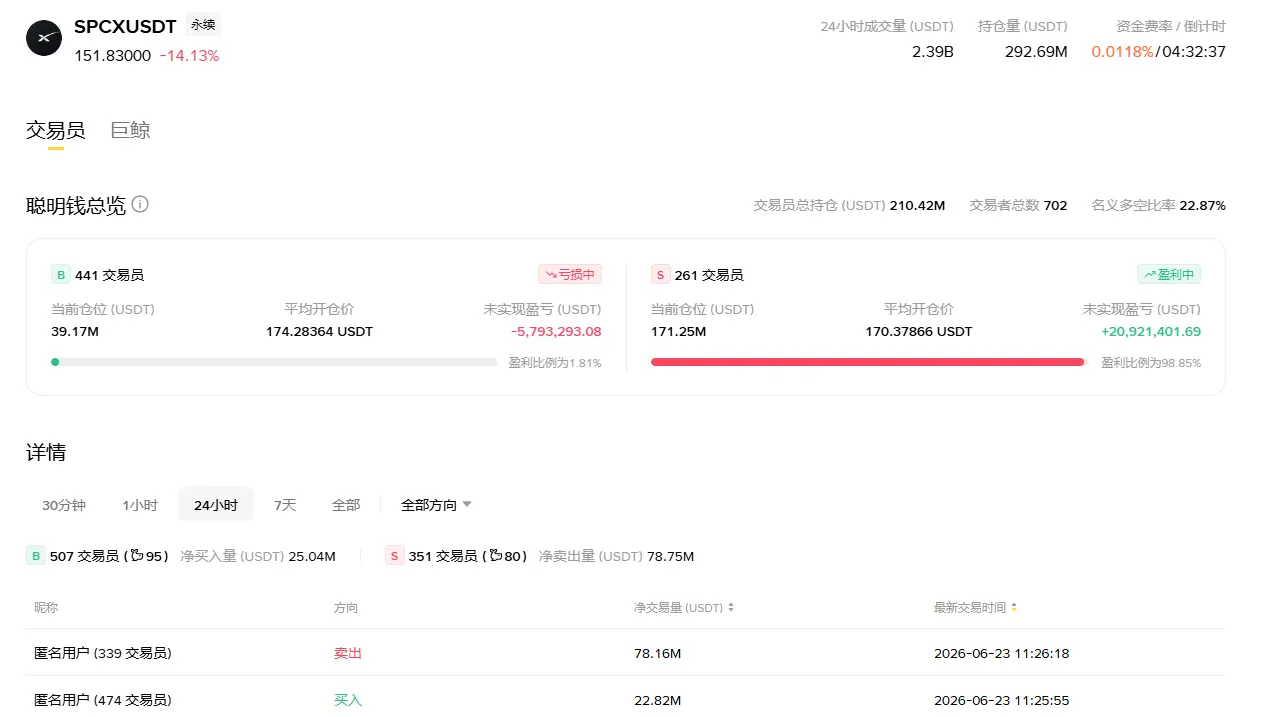Viewport: 1263px width, 717px height.
Task: Click the 1.81% profit ratio label
Action: 555,363
